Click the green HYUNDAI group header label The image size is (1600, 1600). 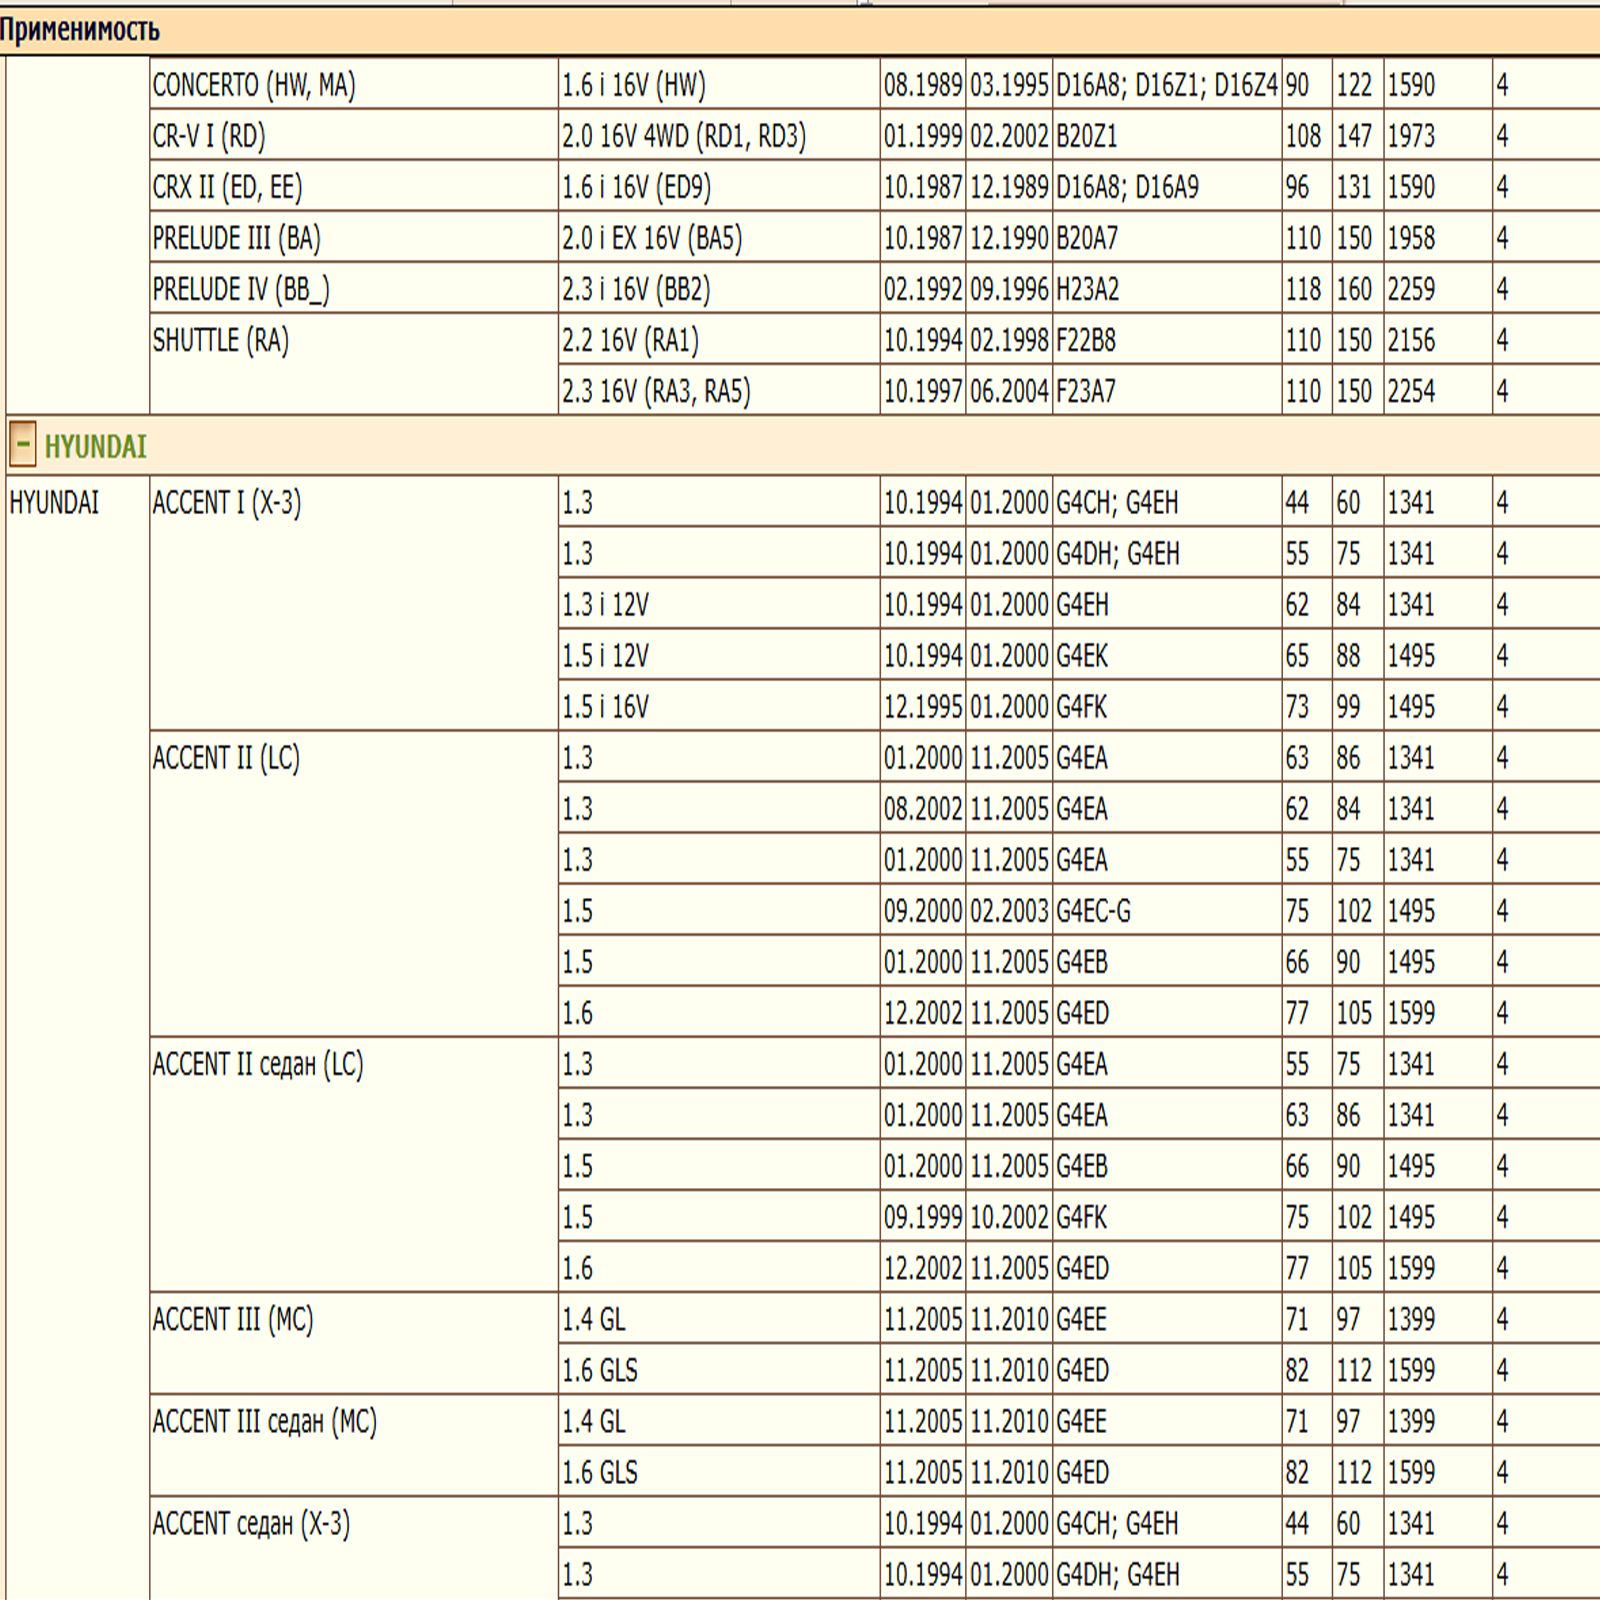(x=96, y=446)
